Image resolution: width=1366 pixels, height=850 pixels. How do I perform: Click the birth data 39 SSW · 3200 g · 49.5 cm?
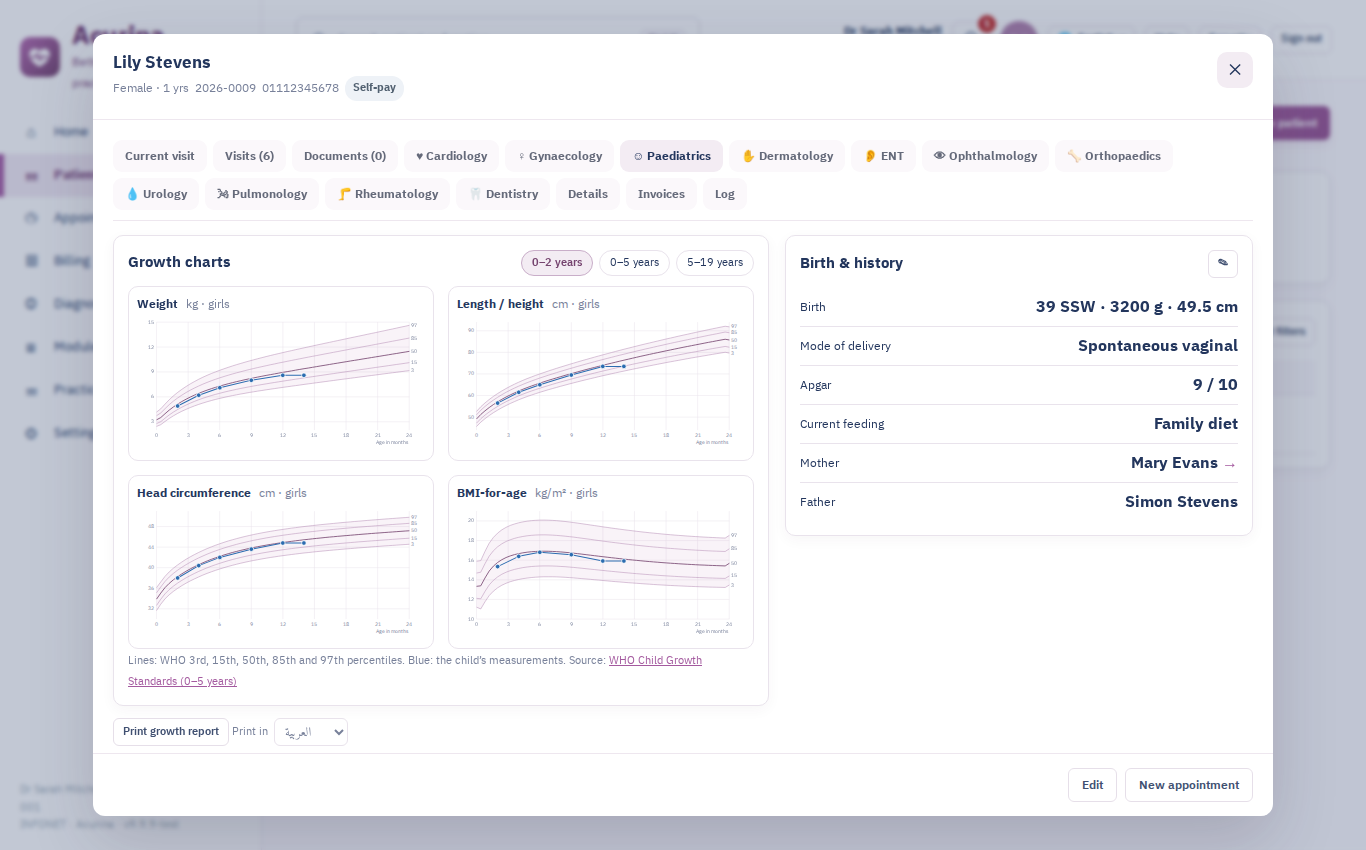tap(1137, 307)
